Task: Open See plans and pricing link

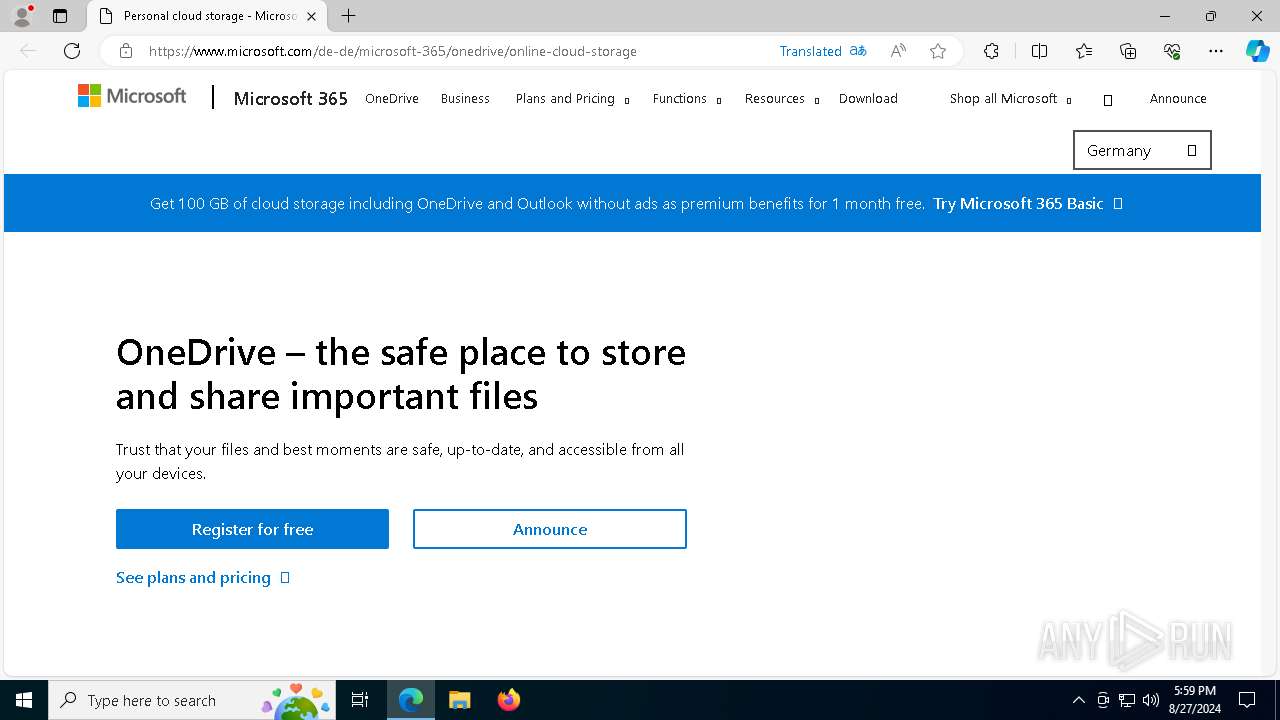Action: [202, 577]
